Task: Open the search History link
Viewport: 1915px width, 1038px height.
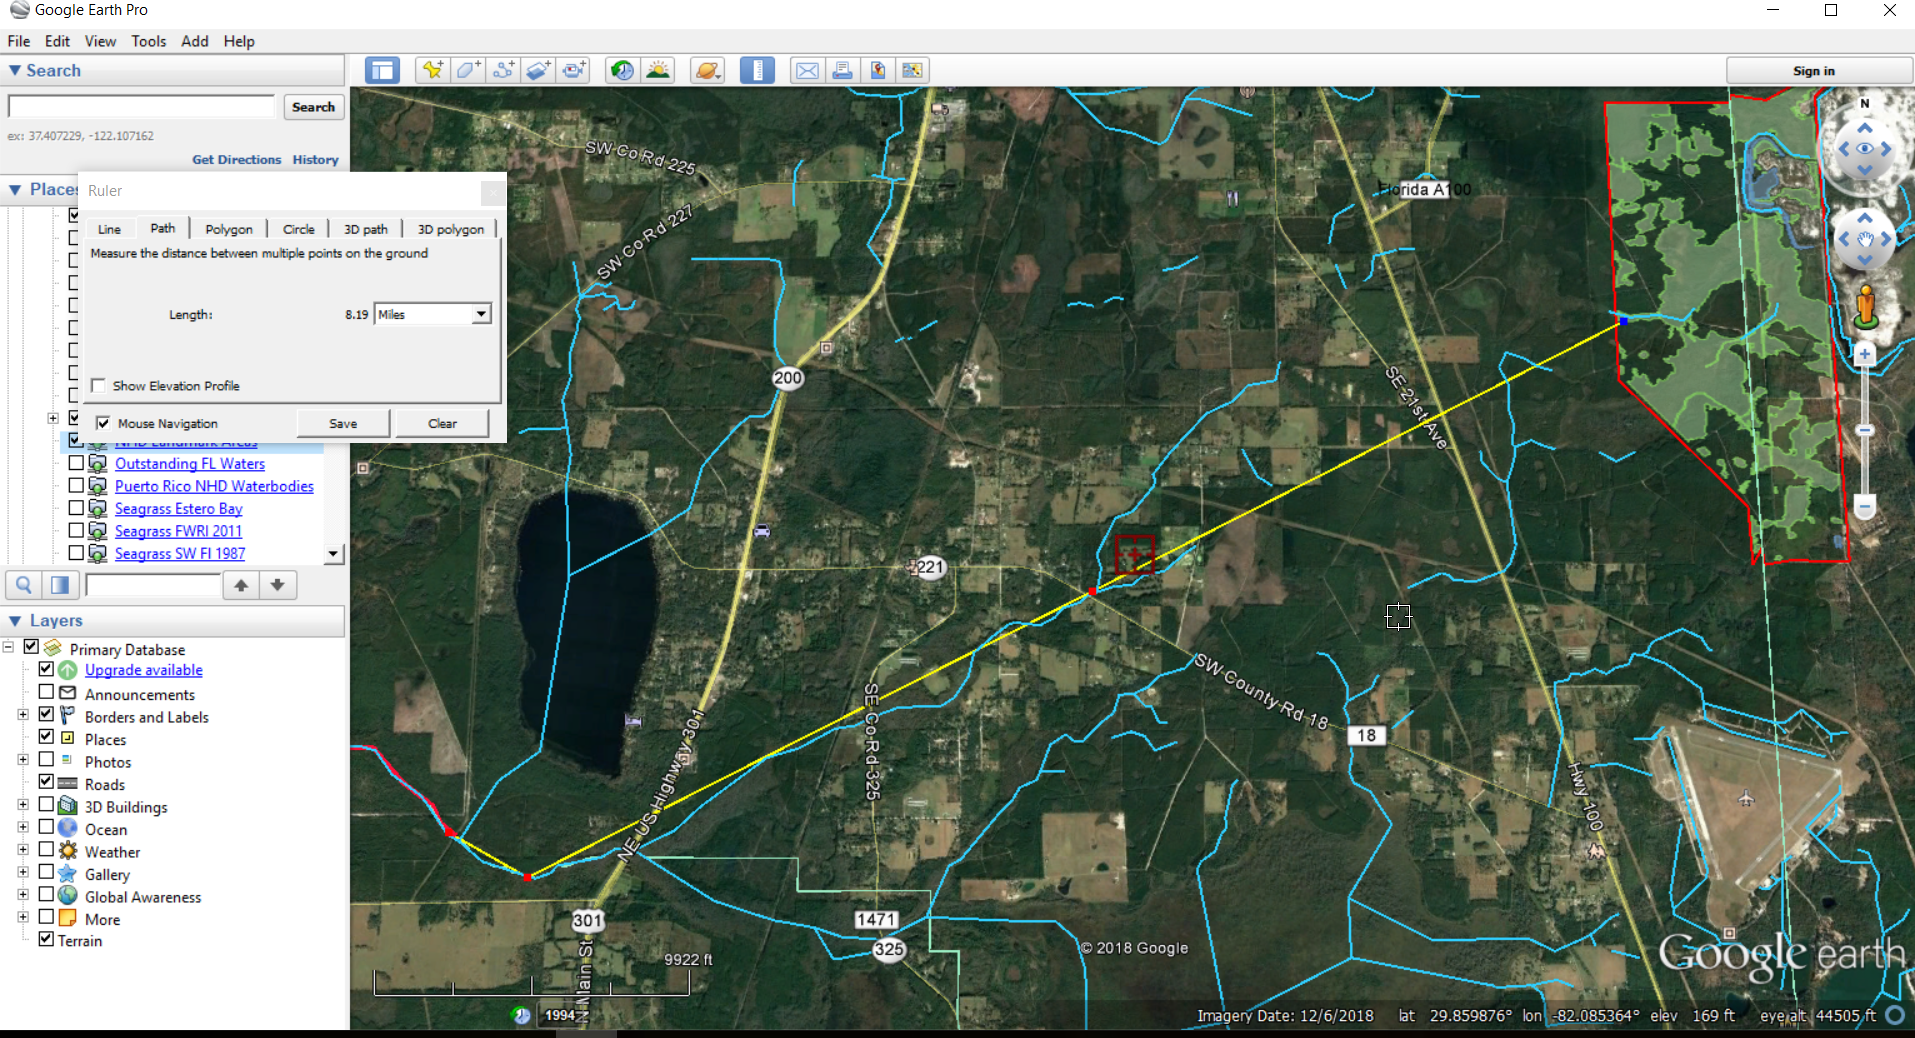Action: coord(316,160)
